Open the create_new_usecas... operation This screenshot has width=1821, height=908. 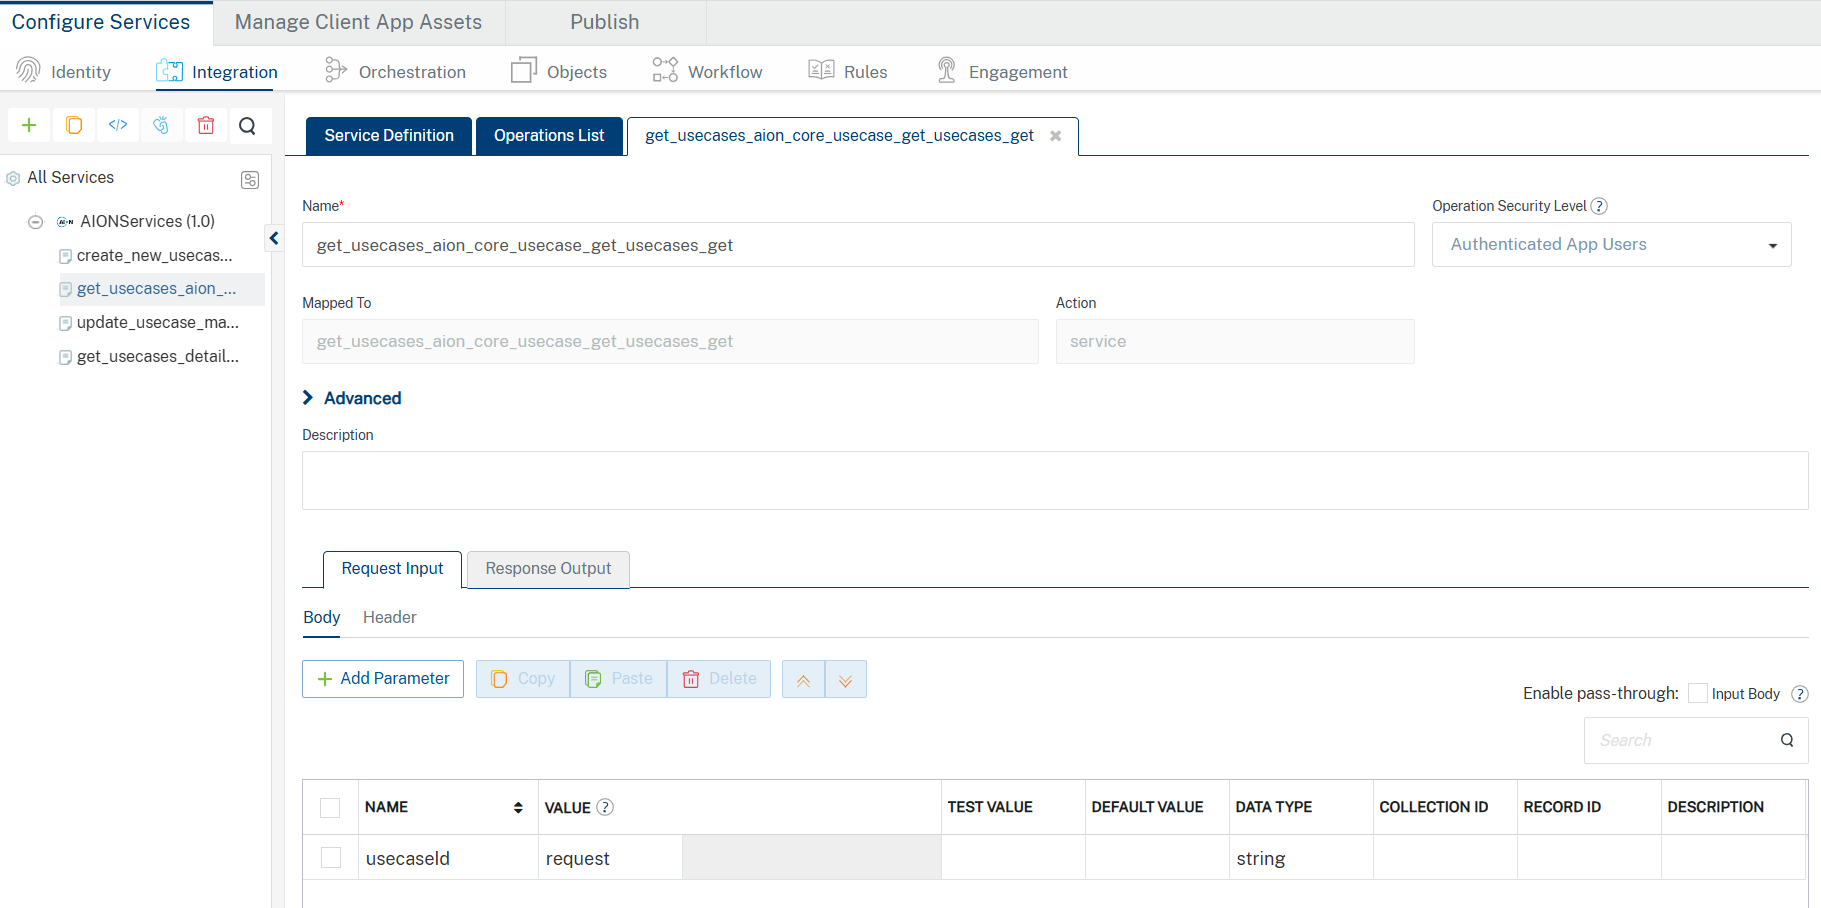coord(154,256)
